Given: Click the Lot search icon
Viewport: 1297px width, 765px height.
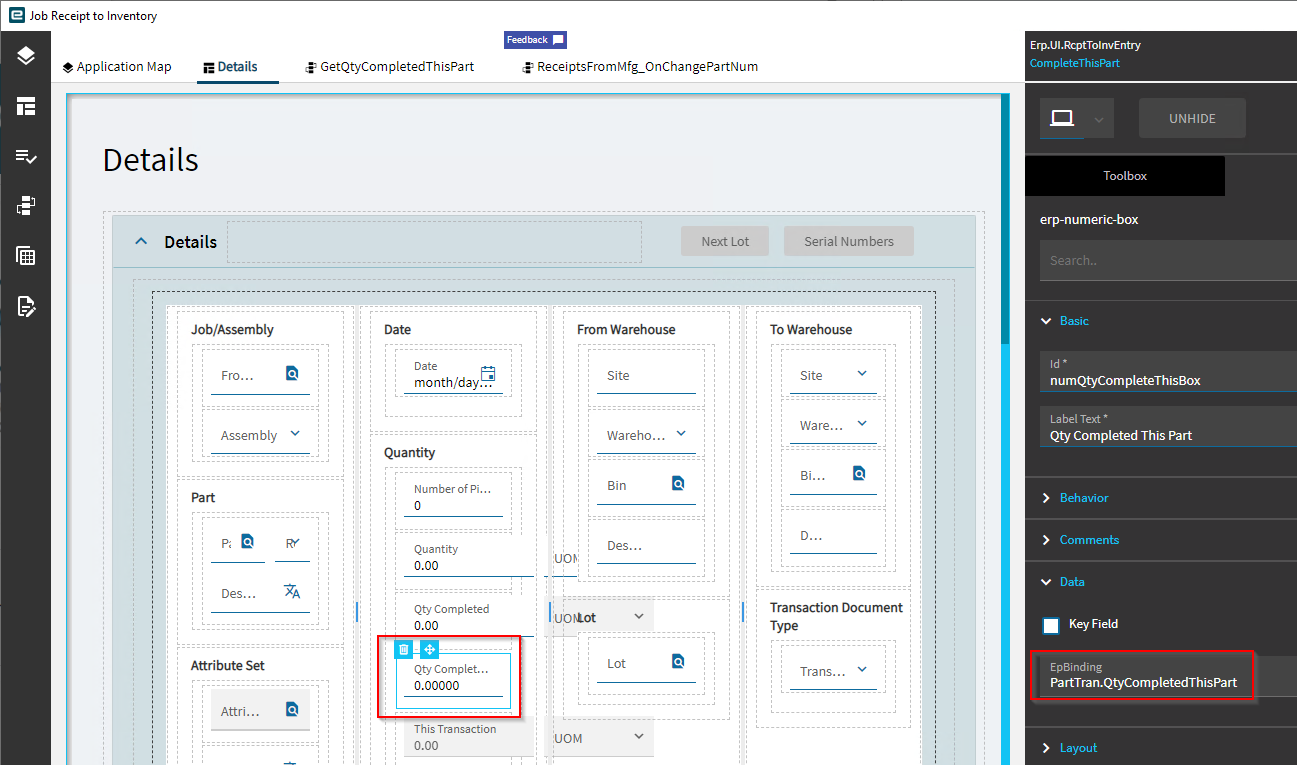Looking at the screenshot, I should pos(678,661).
